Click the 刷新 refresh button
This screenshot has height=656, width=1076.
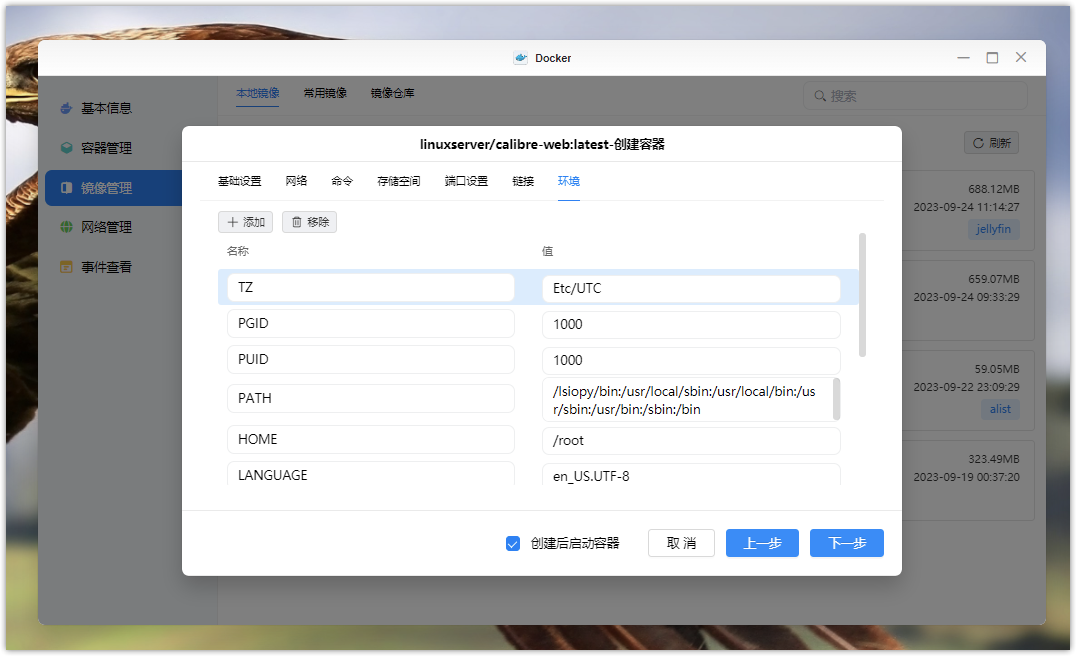[992, 143]
